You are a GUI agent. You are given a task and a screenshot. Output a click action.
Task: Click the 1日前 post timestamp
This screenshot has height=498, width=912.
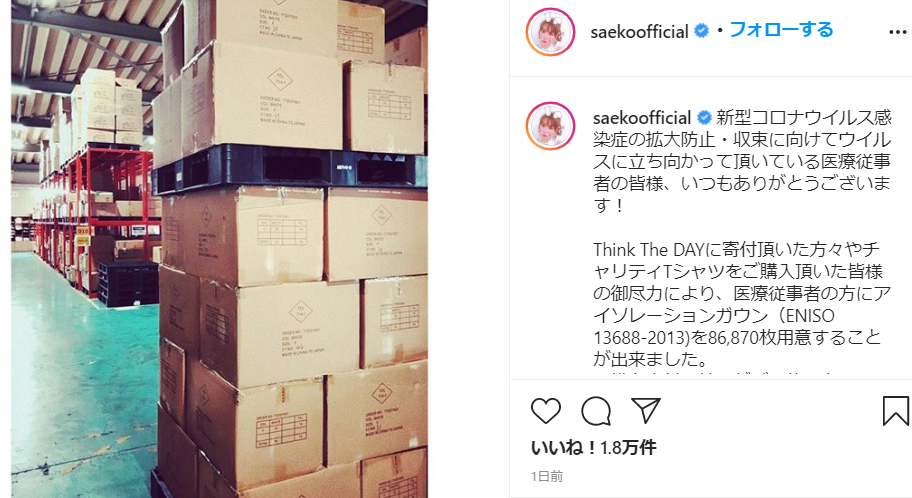(x=547, y=476)
